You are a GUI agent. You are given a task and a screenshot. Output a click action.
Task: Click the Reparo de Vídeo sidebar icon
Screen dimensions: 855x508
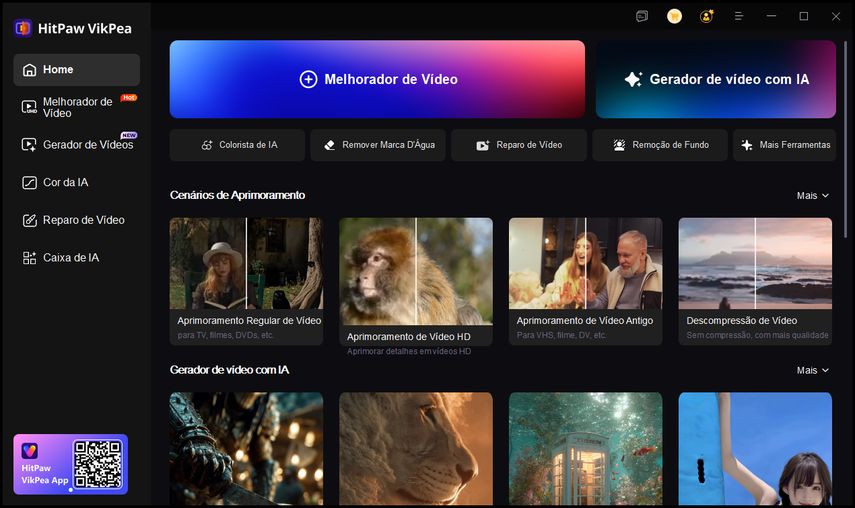[29, 220]
